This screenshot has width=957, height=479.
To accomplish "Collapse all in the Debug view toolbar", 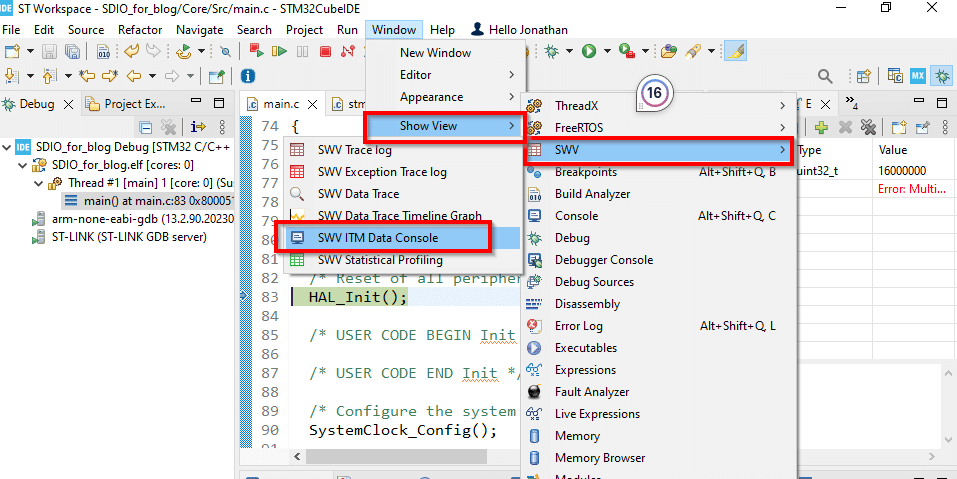I will coord(146,127).
